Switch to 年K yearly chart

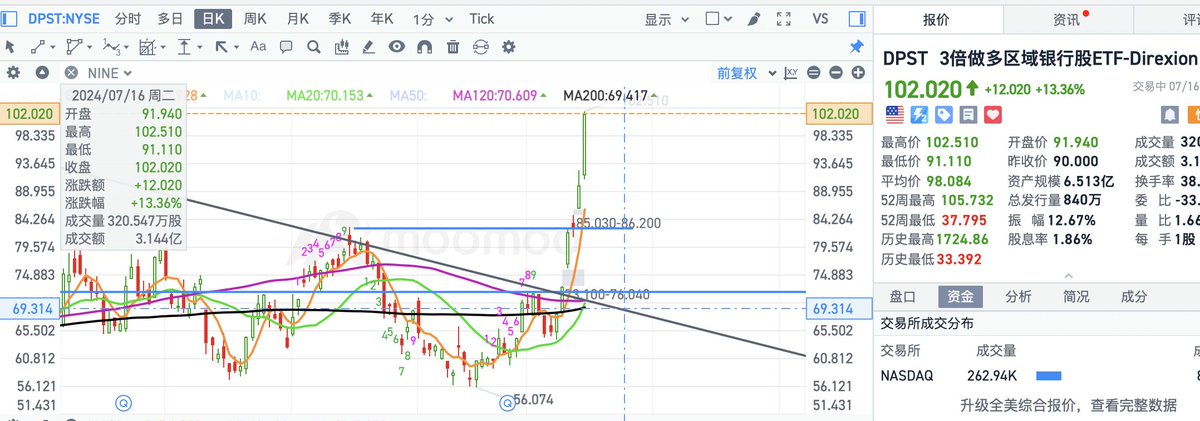click(x=382, y=18)
